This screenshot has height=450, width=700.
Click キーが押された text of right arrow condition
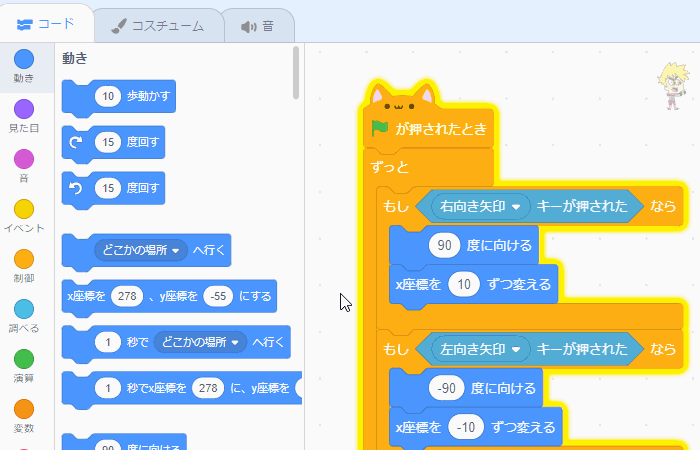click(582, 206)
